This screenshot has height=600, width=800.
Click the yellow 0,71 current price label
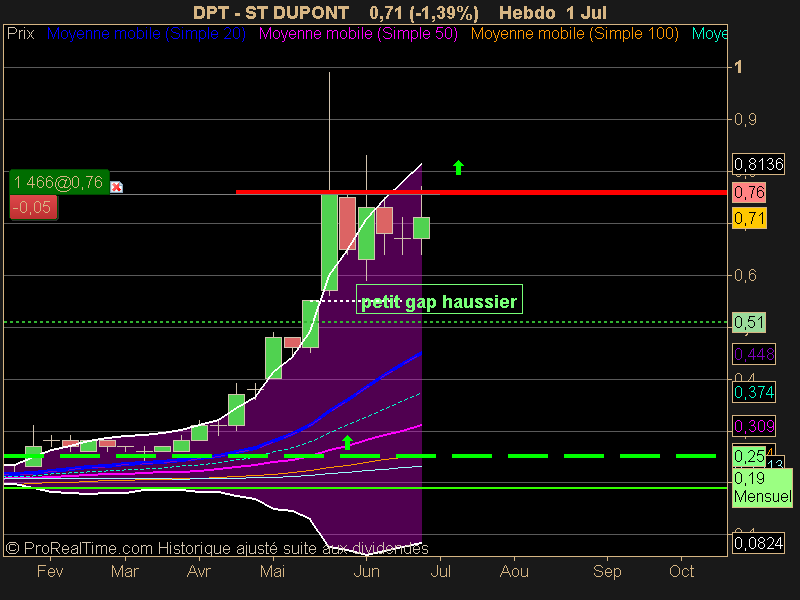[x=749, y=218]
